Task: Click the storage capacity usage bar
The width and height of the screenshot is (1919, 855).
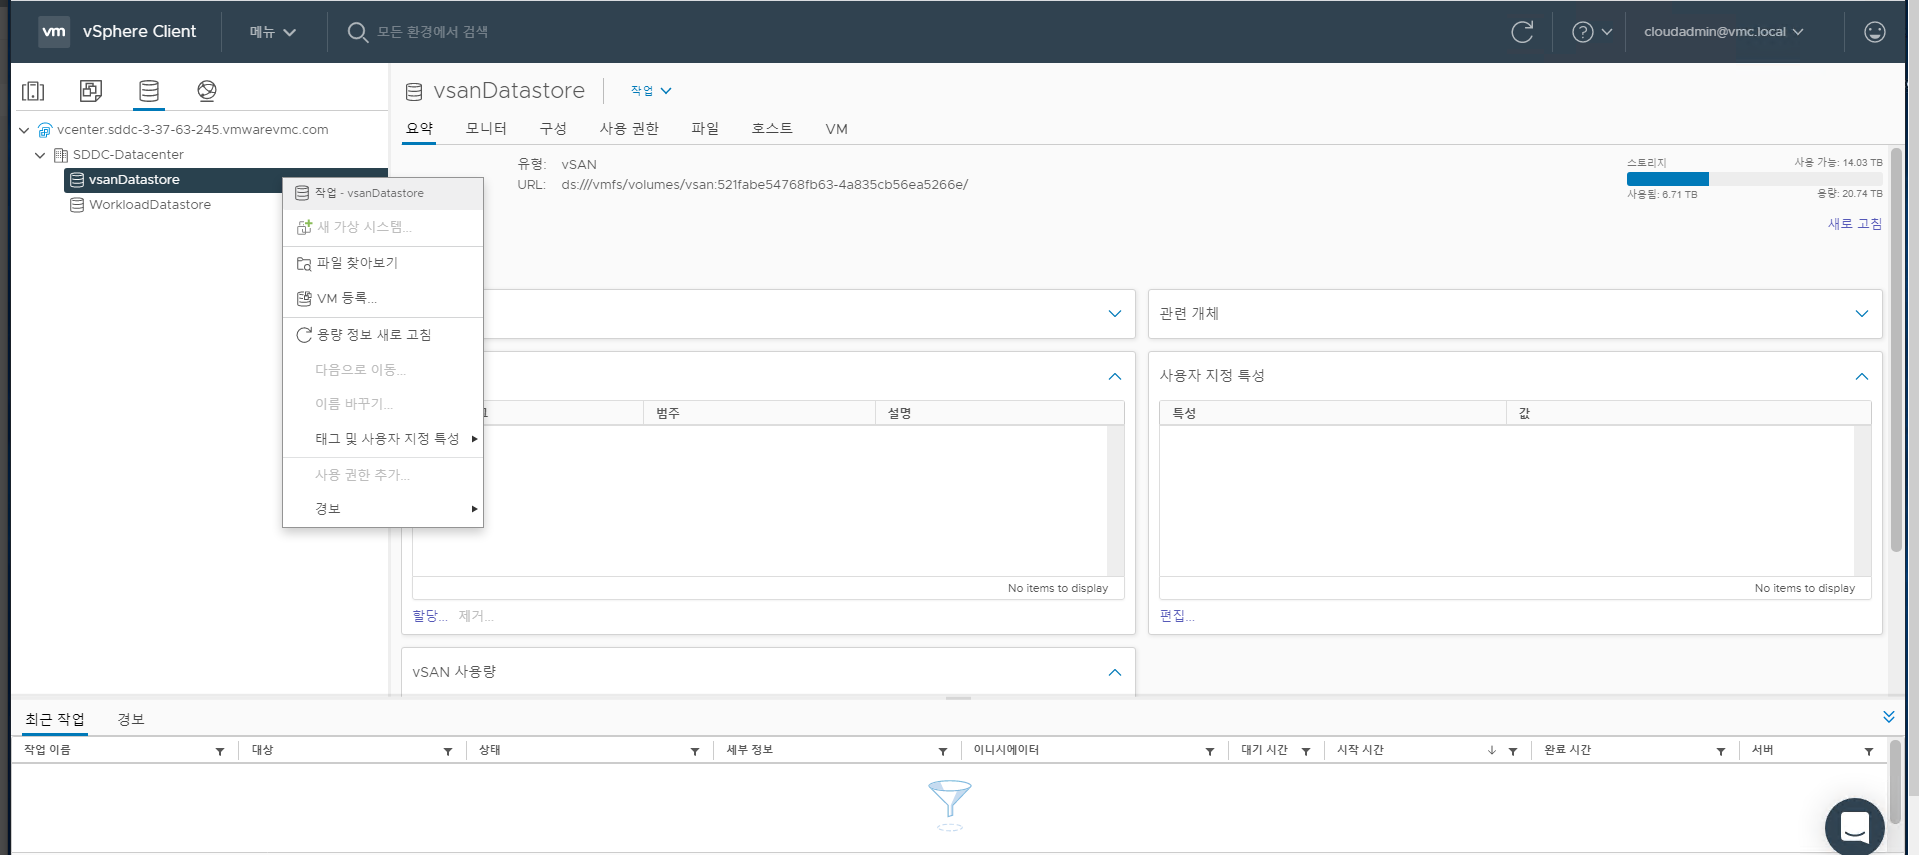Action: [x=1754, y=179]
